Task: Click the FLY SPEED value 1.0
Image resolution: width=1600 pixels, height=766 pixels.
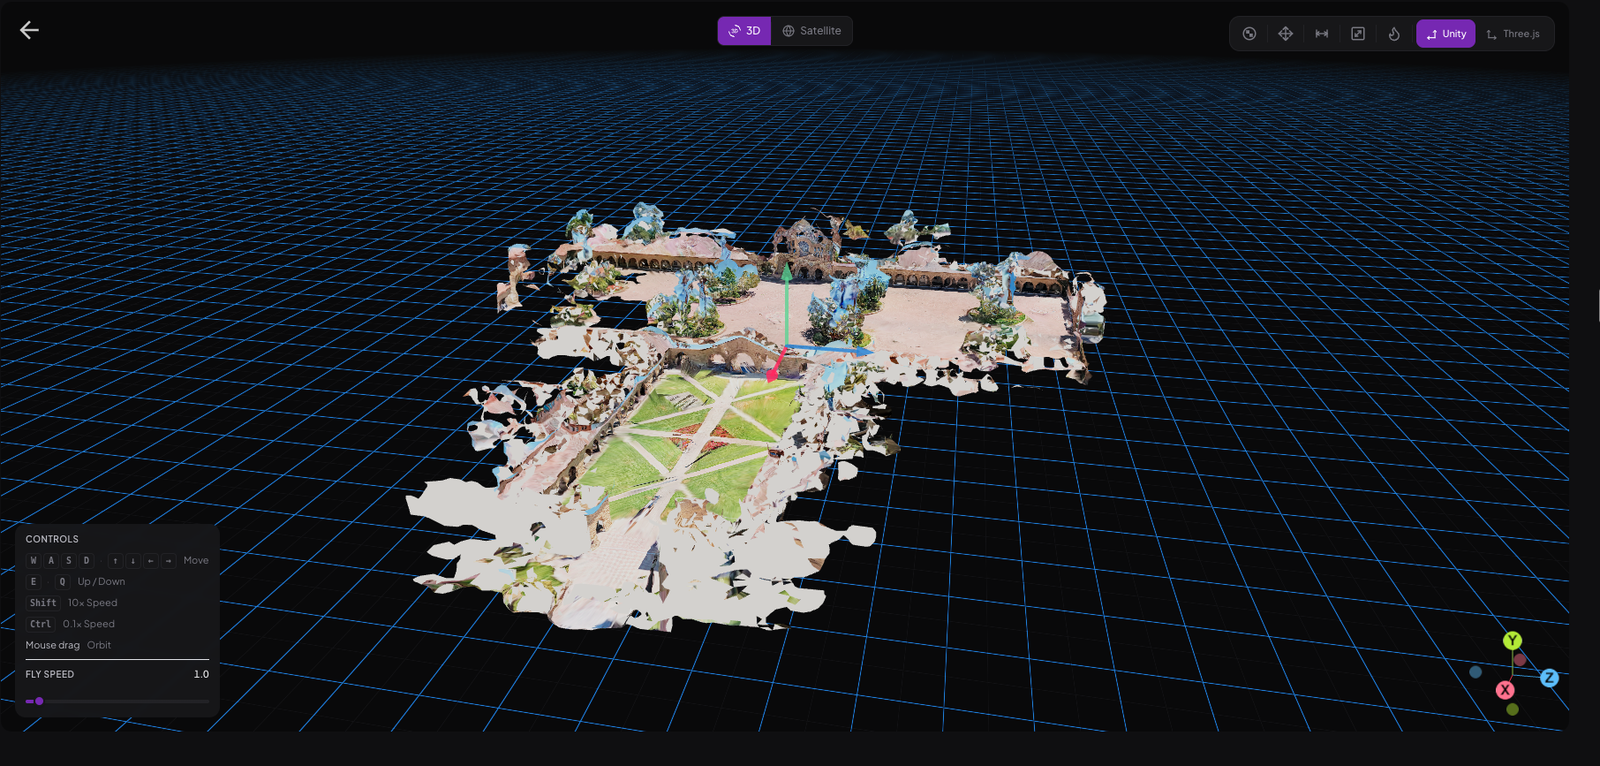Action: pos(201,674)
